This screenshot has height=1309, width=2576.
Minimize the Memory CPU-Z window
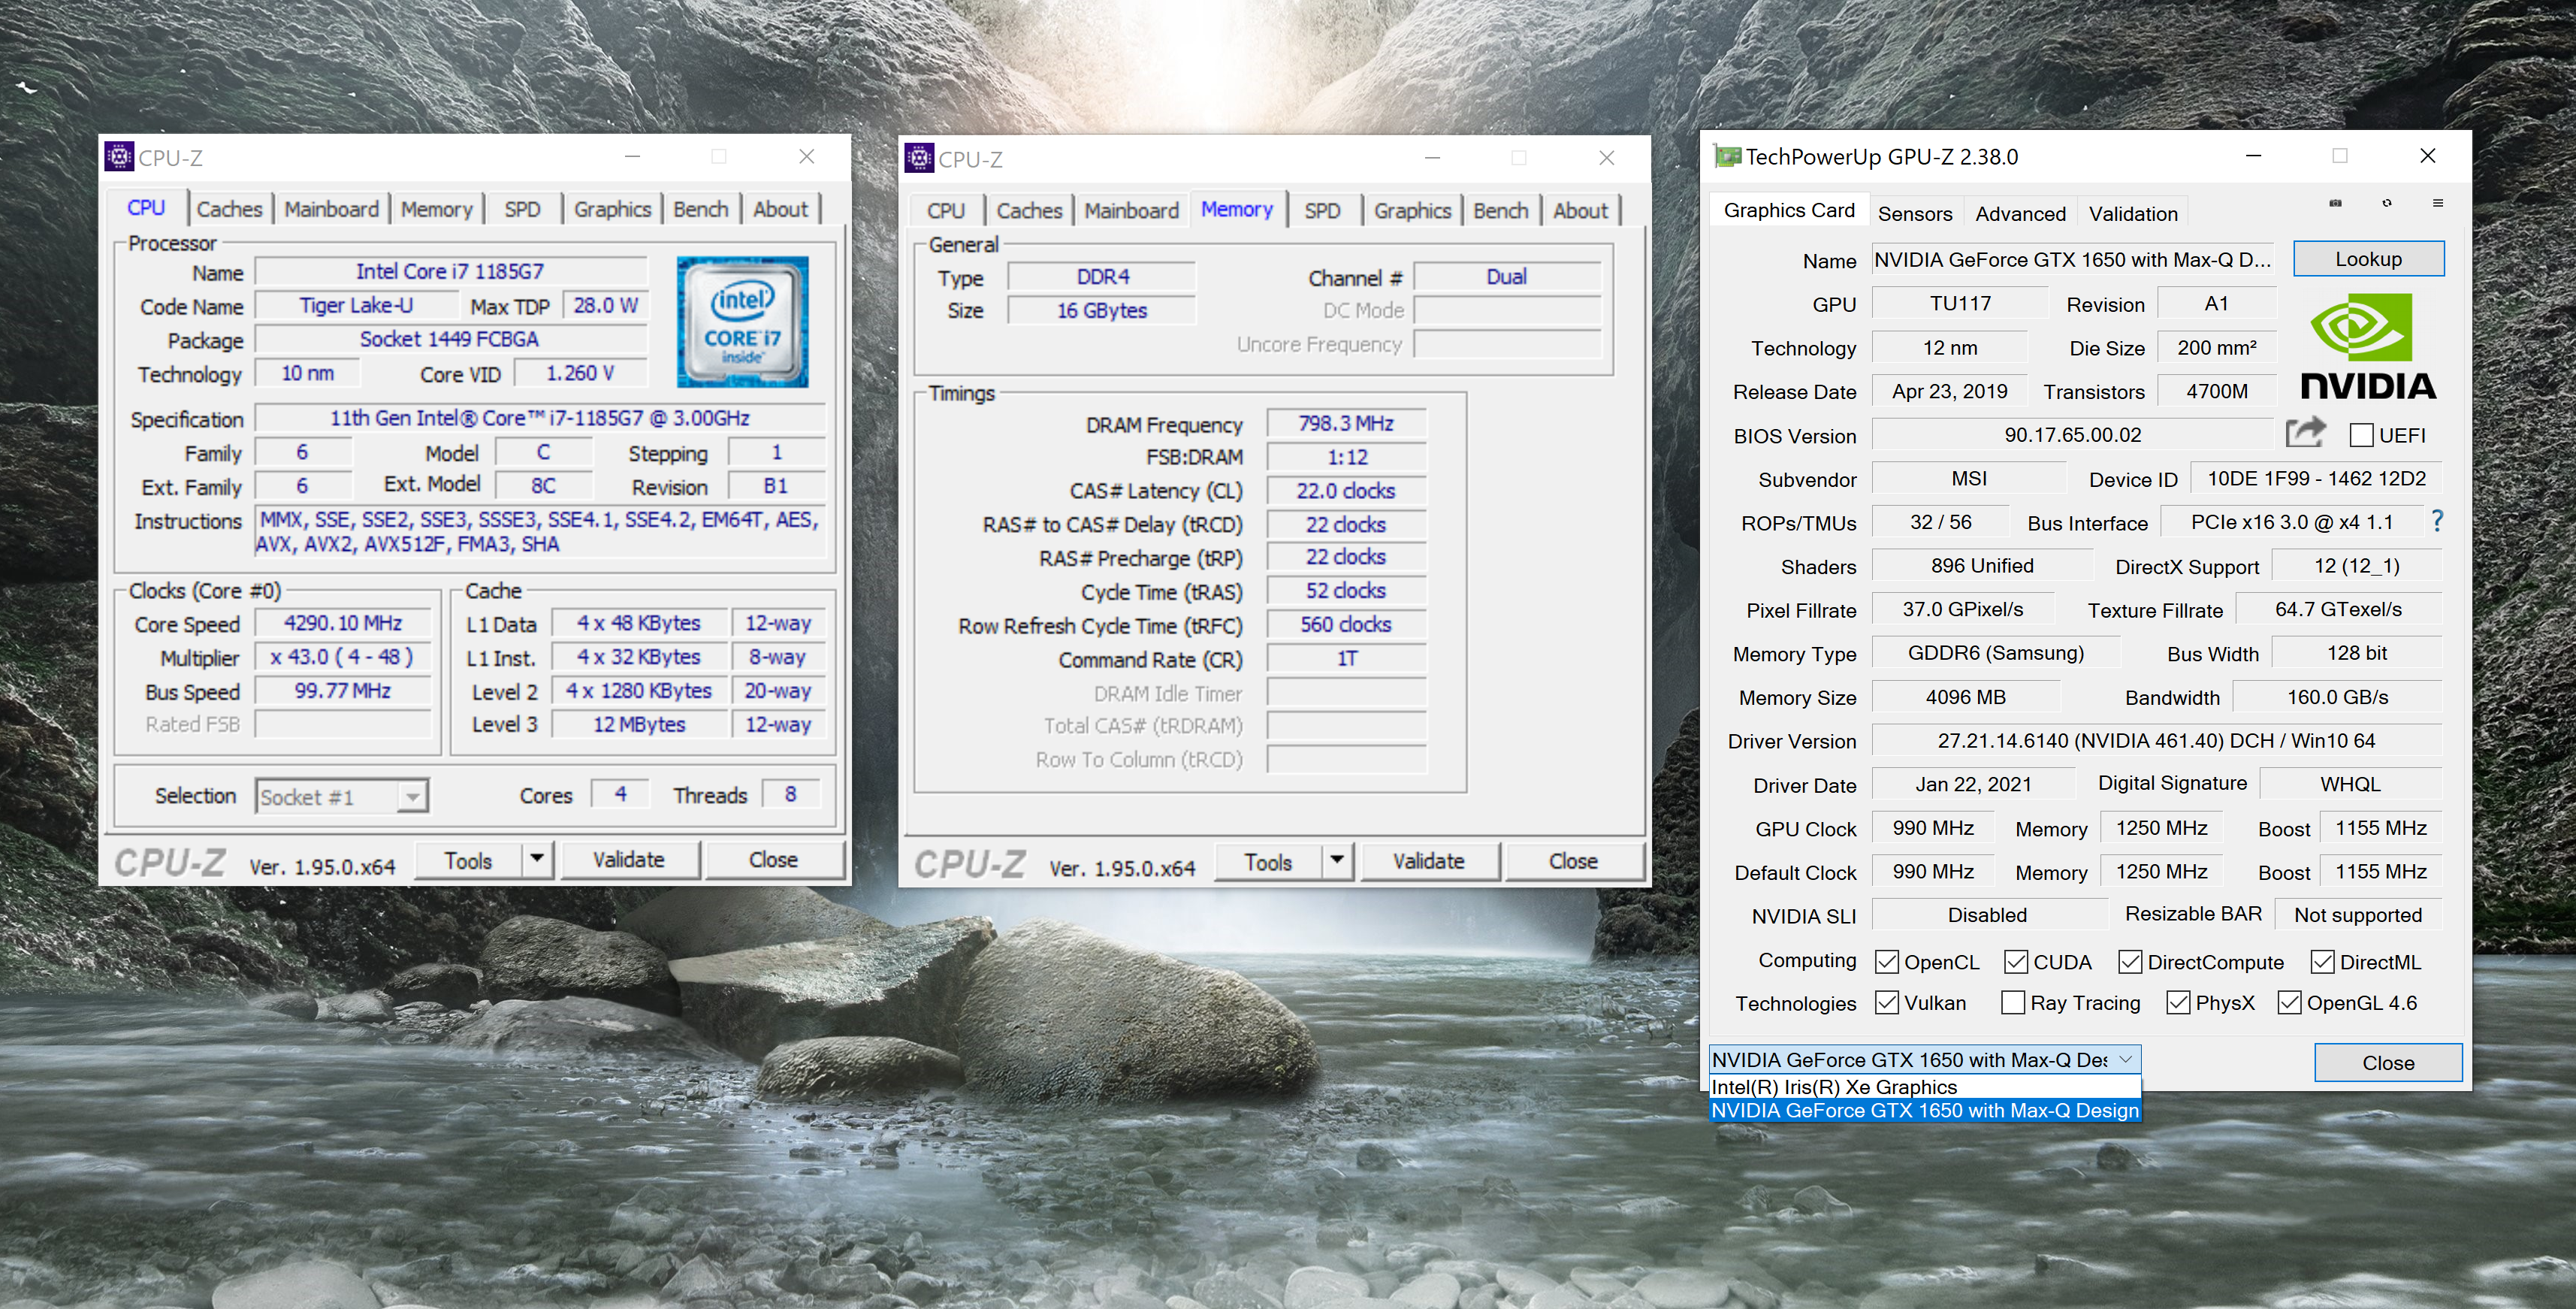(x=1432, y=158)
